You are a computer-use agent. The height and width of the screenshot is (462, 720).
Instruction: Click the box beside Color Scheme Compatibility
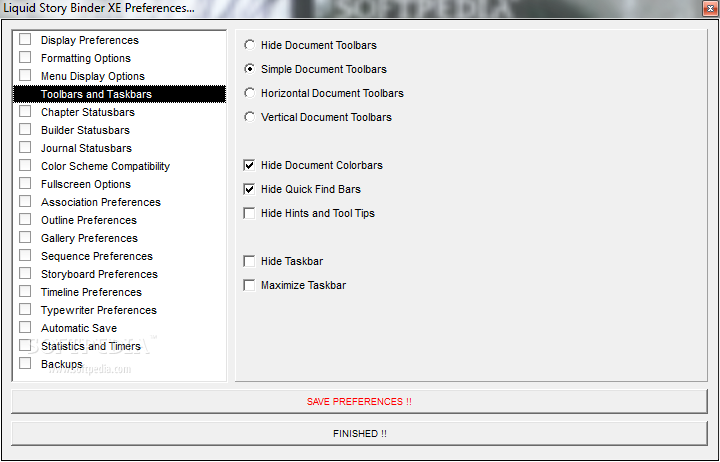pyautogui.click(x=25, y=165)
